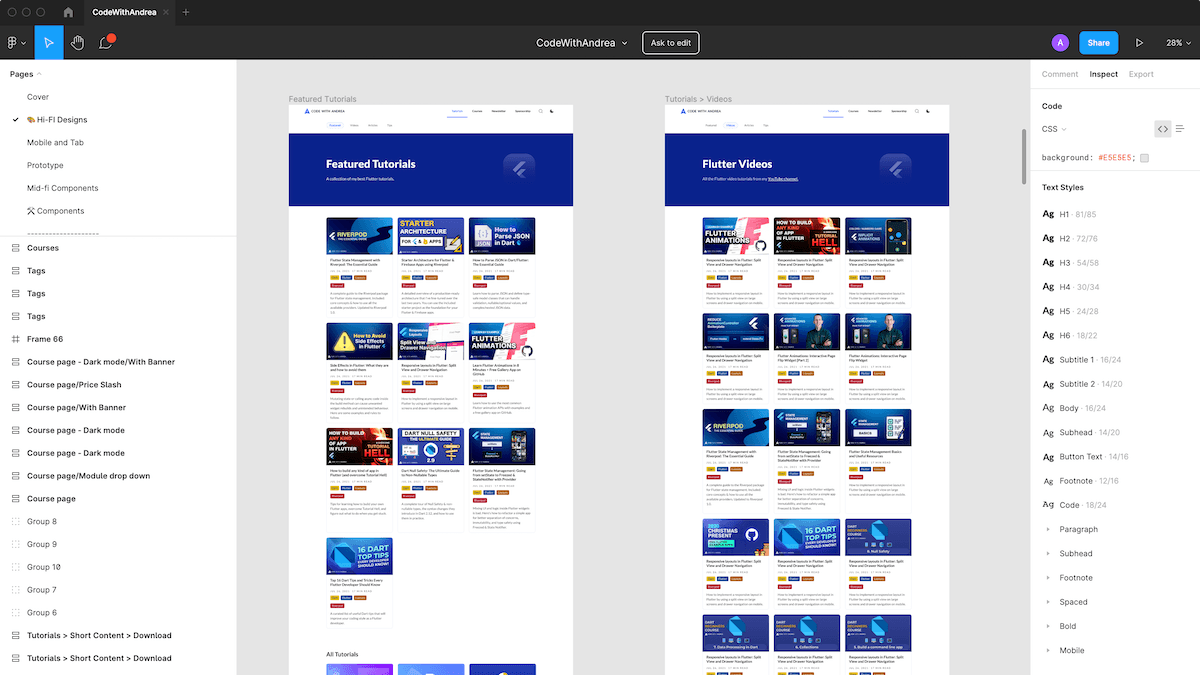Click the layer icon beside Courses

click(x=15, y=248)
